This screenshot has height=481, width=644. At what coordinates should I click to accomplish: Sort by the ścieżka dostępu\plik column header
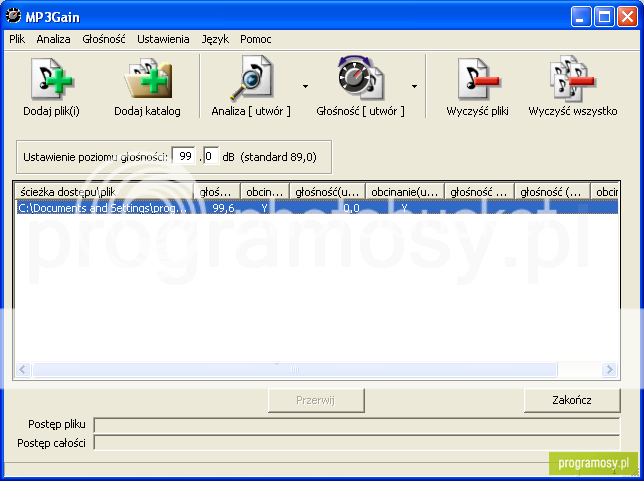[x=105, y=191]
